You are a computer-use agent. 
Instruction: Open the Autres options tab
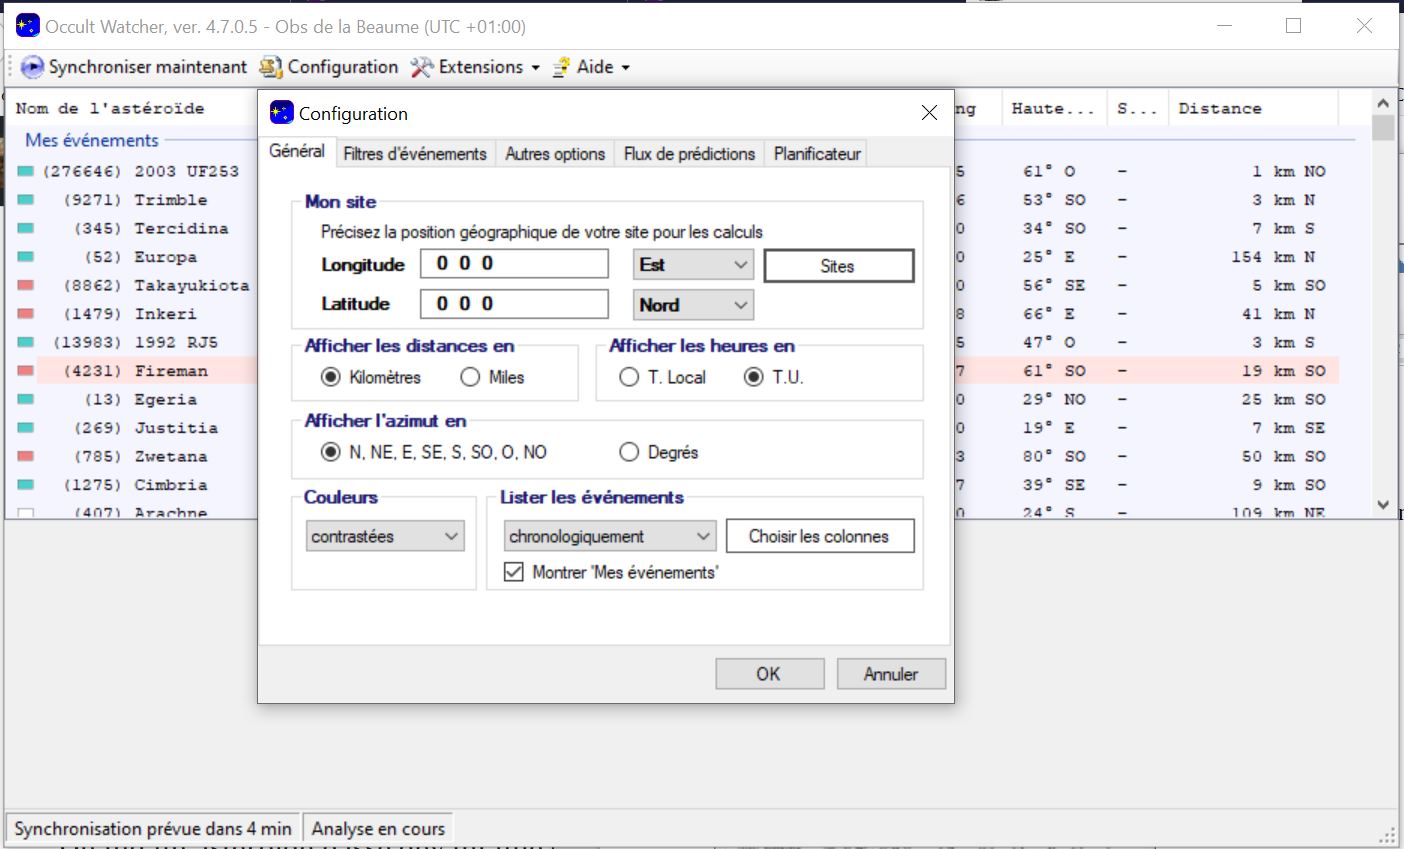555,154
